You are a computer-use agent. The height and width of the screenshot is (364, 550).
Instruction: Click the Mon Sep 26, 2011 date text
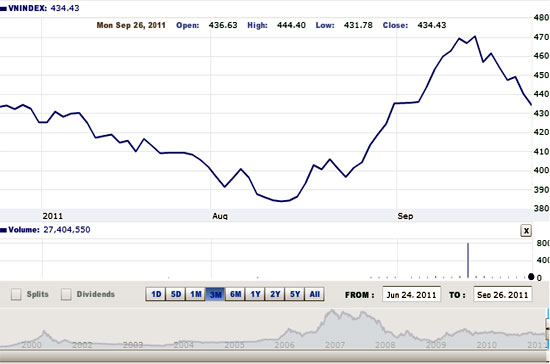tap(131, 25)
